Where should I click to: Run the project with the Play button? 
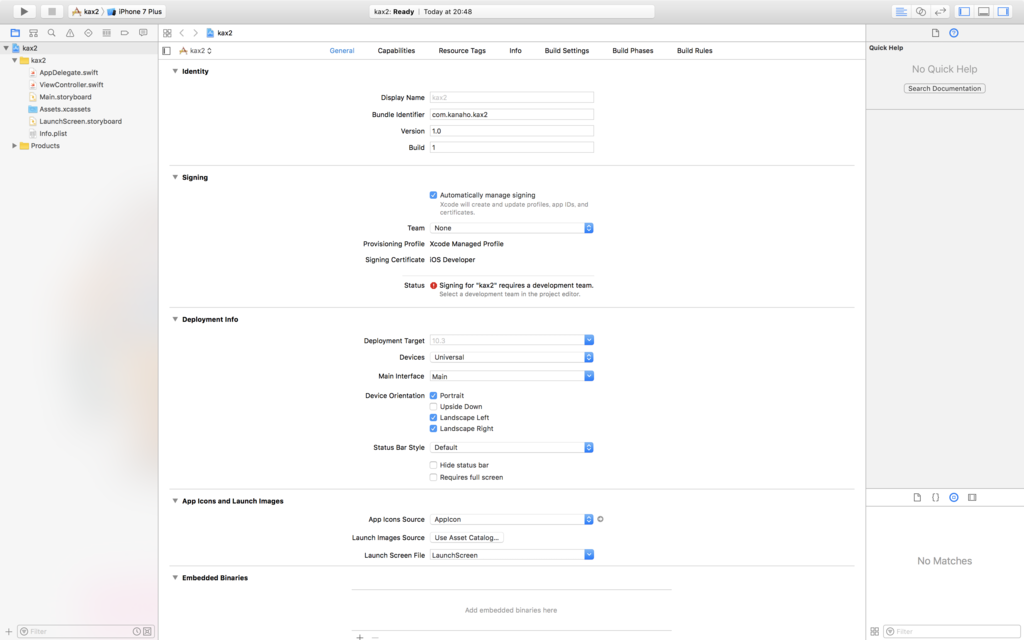coord(24,11)
